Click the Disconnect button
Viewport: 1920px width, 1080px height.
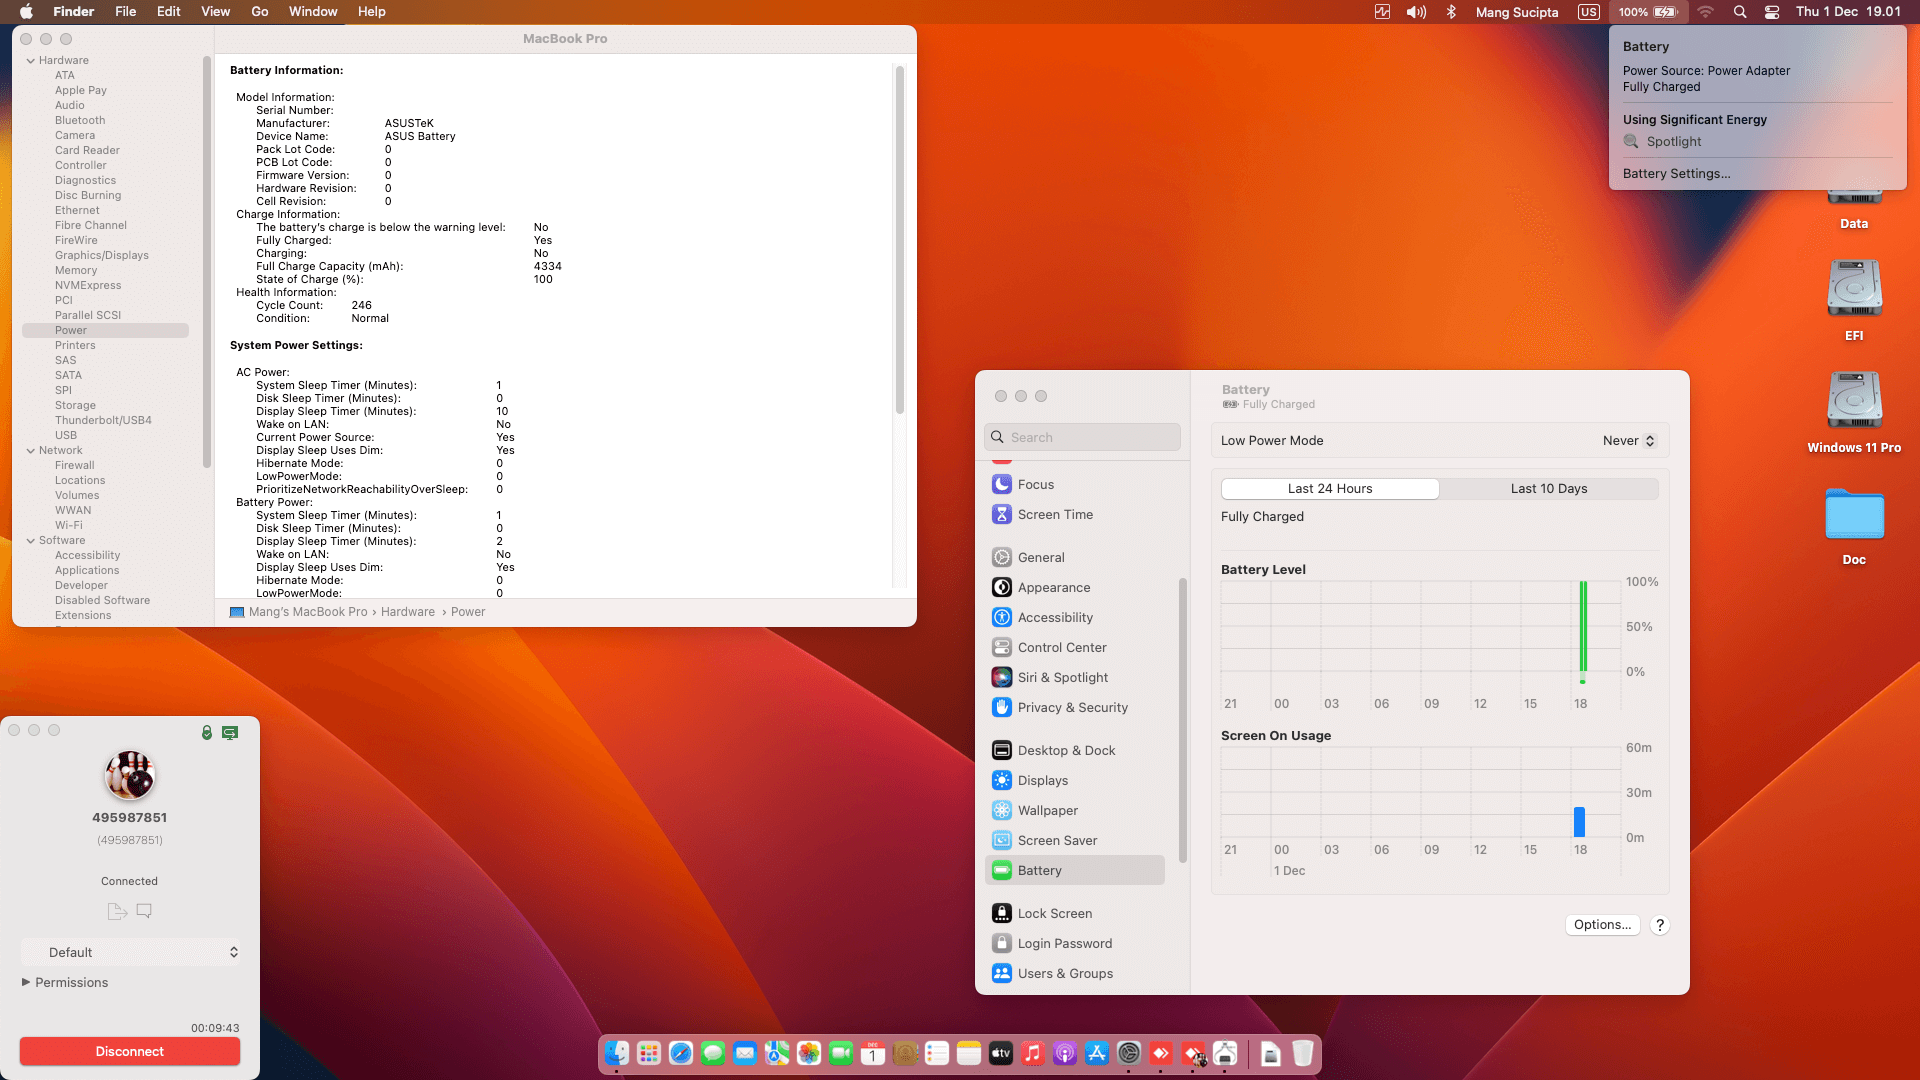[130, 1051]
